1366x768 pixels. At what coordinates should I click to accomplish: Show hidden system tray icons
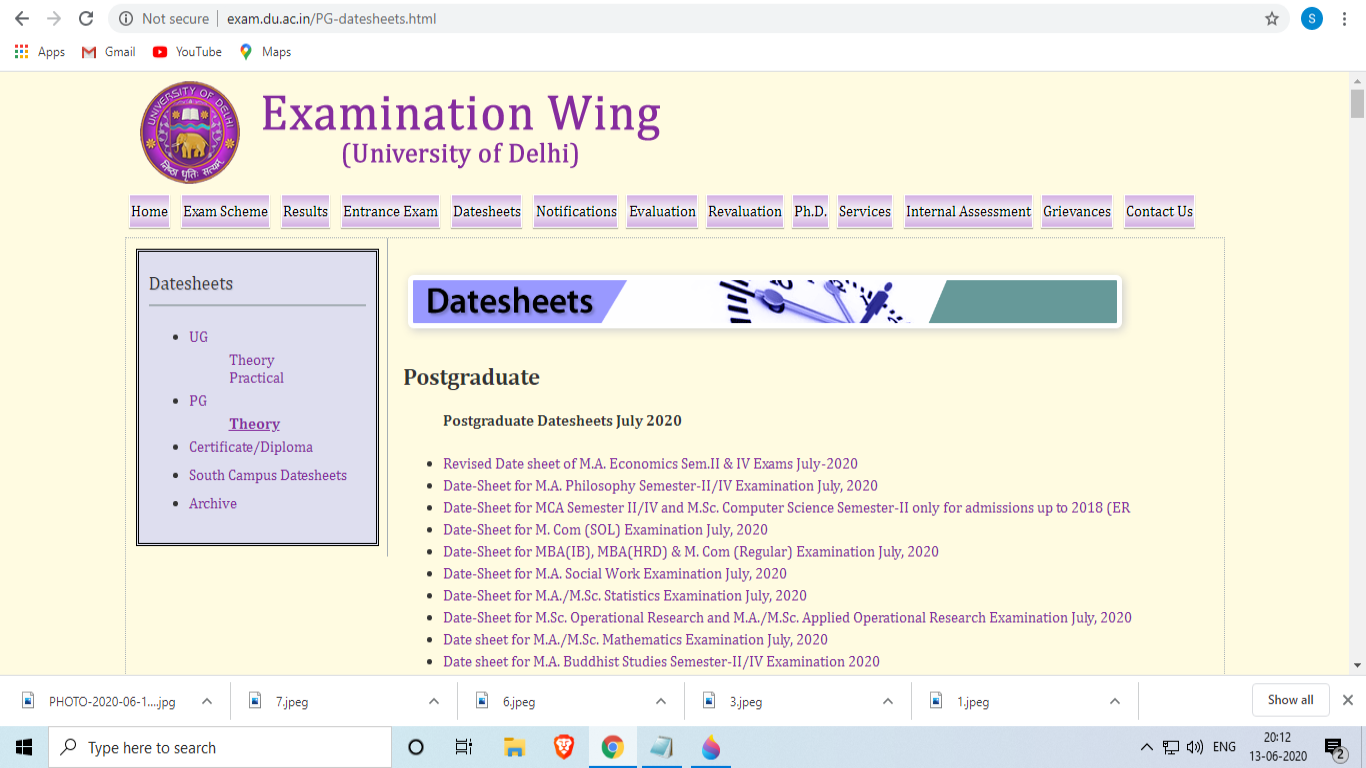(x=1147, y=747)
